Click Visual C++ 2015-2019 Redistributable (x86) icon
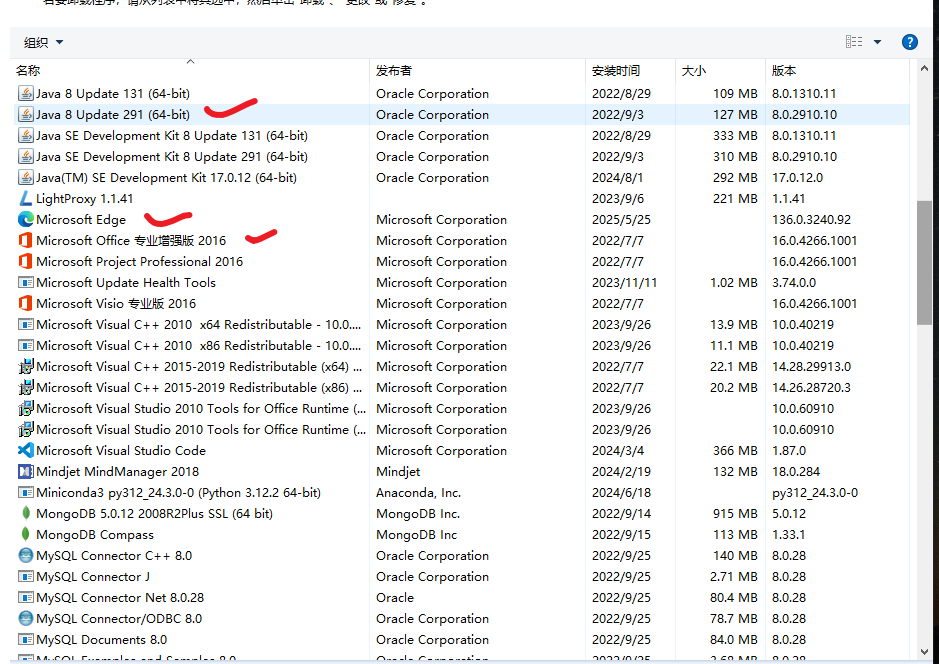The width and height of the screenshot is (939, 664). pos(25,387)
